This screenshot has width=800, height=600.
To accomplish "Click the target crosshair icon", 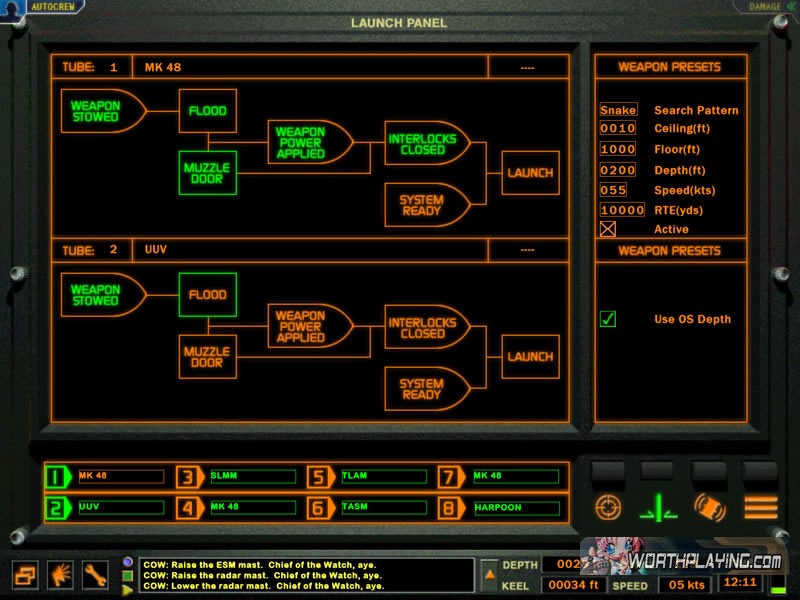I will pos(608,507).
